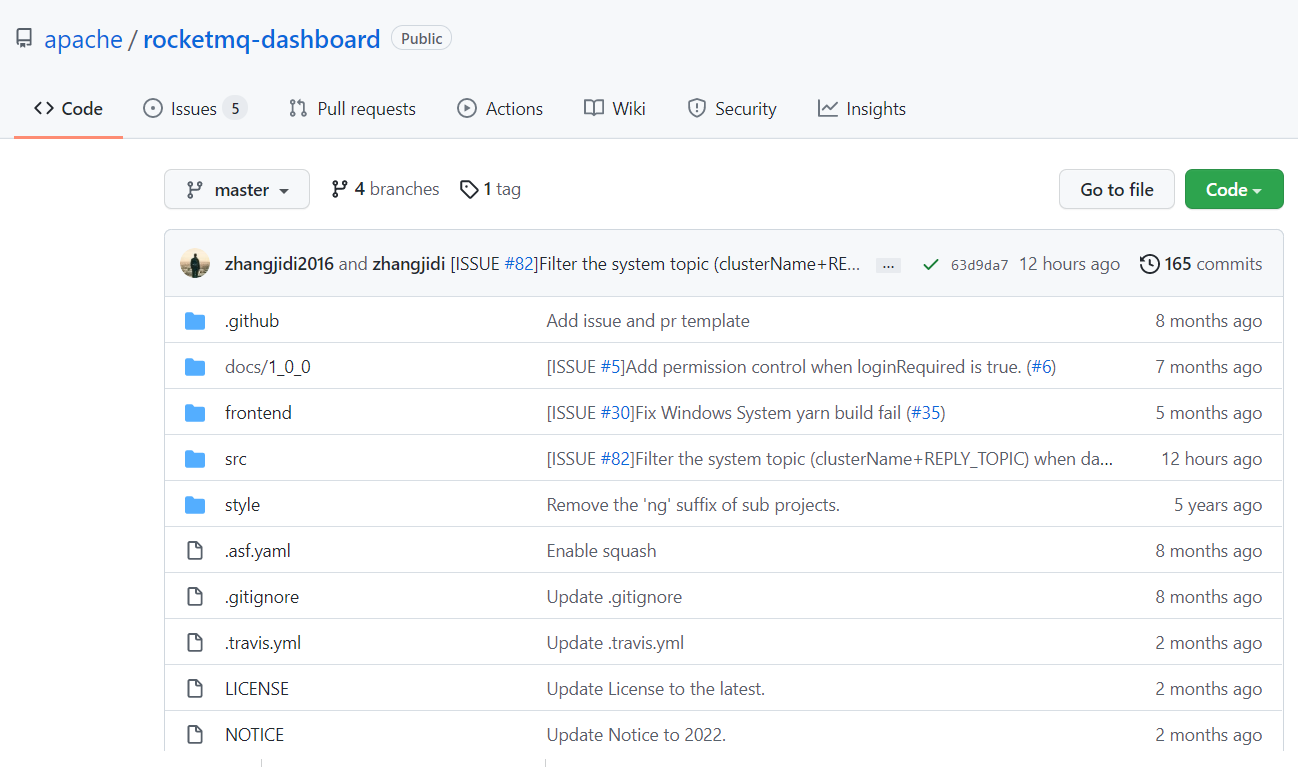
Task: Open pull request #6 link
Action: 1041,367
